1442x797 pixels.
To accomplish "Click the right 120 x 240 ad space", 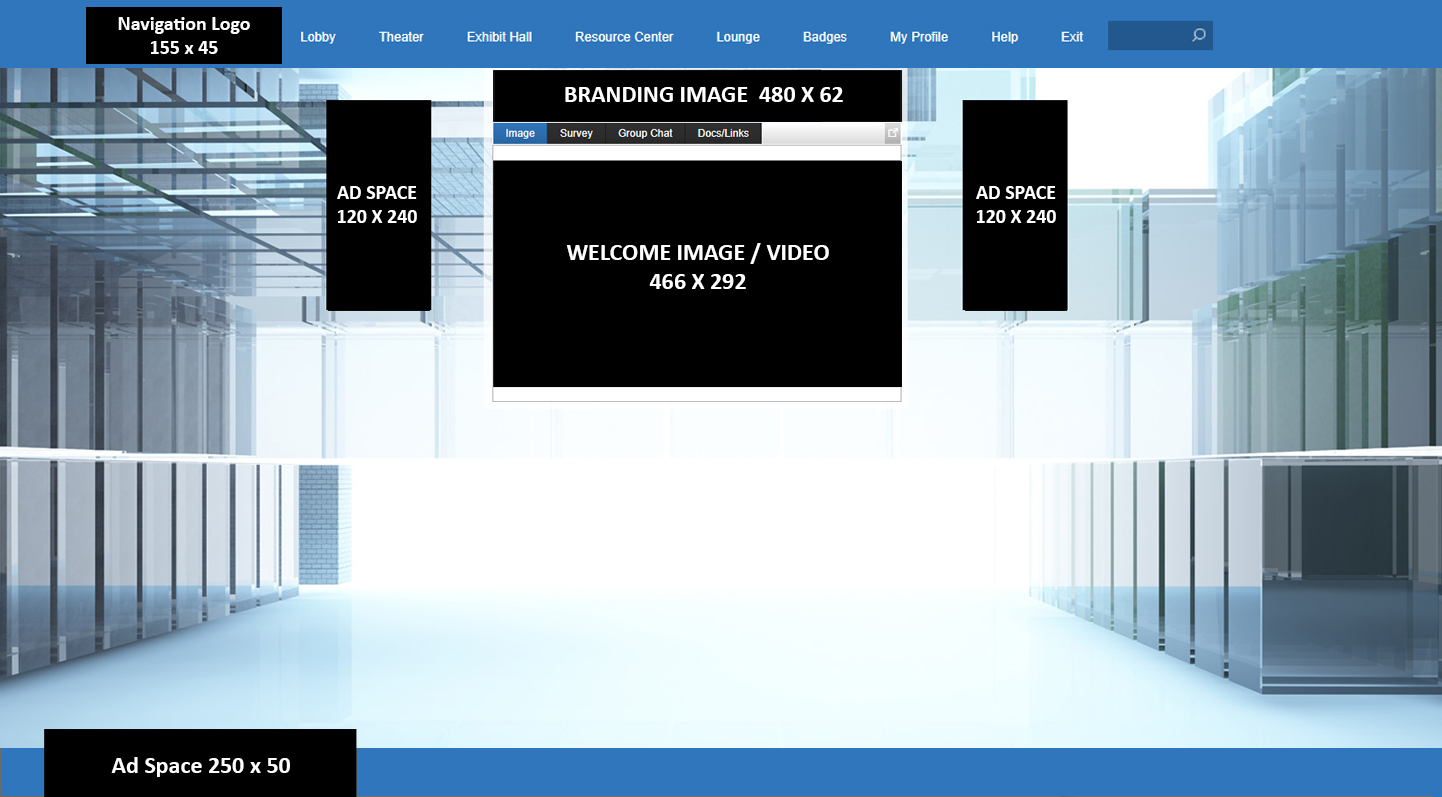I will point(1015,205).
